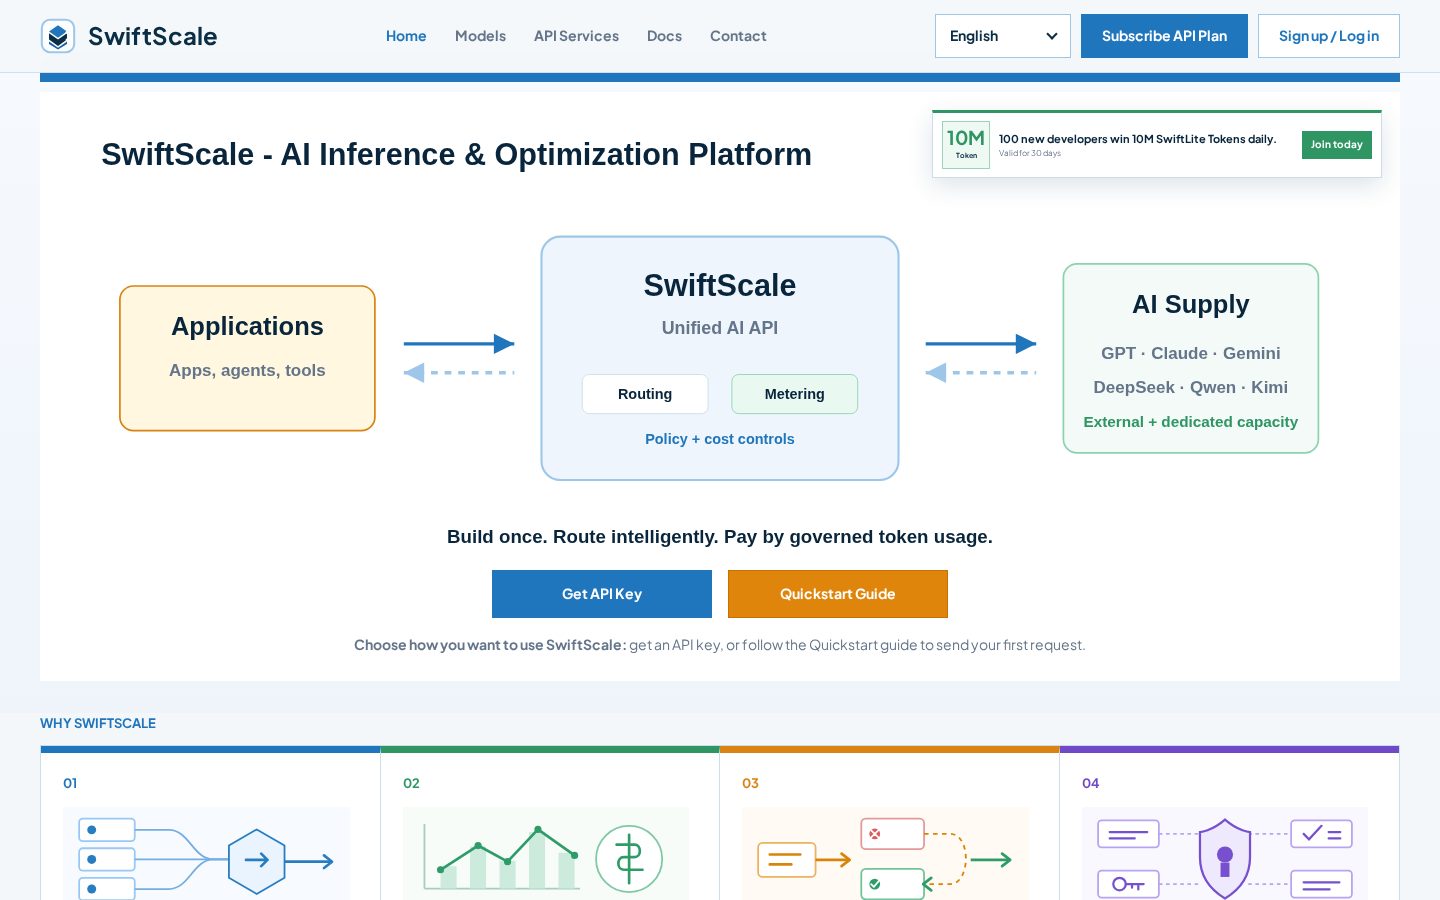Click the cost chart illustration in card 02
Screen dimensions: 1440x900
546,853
